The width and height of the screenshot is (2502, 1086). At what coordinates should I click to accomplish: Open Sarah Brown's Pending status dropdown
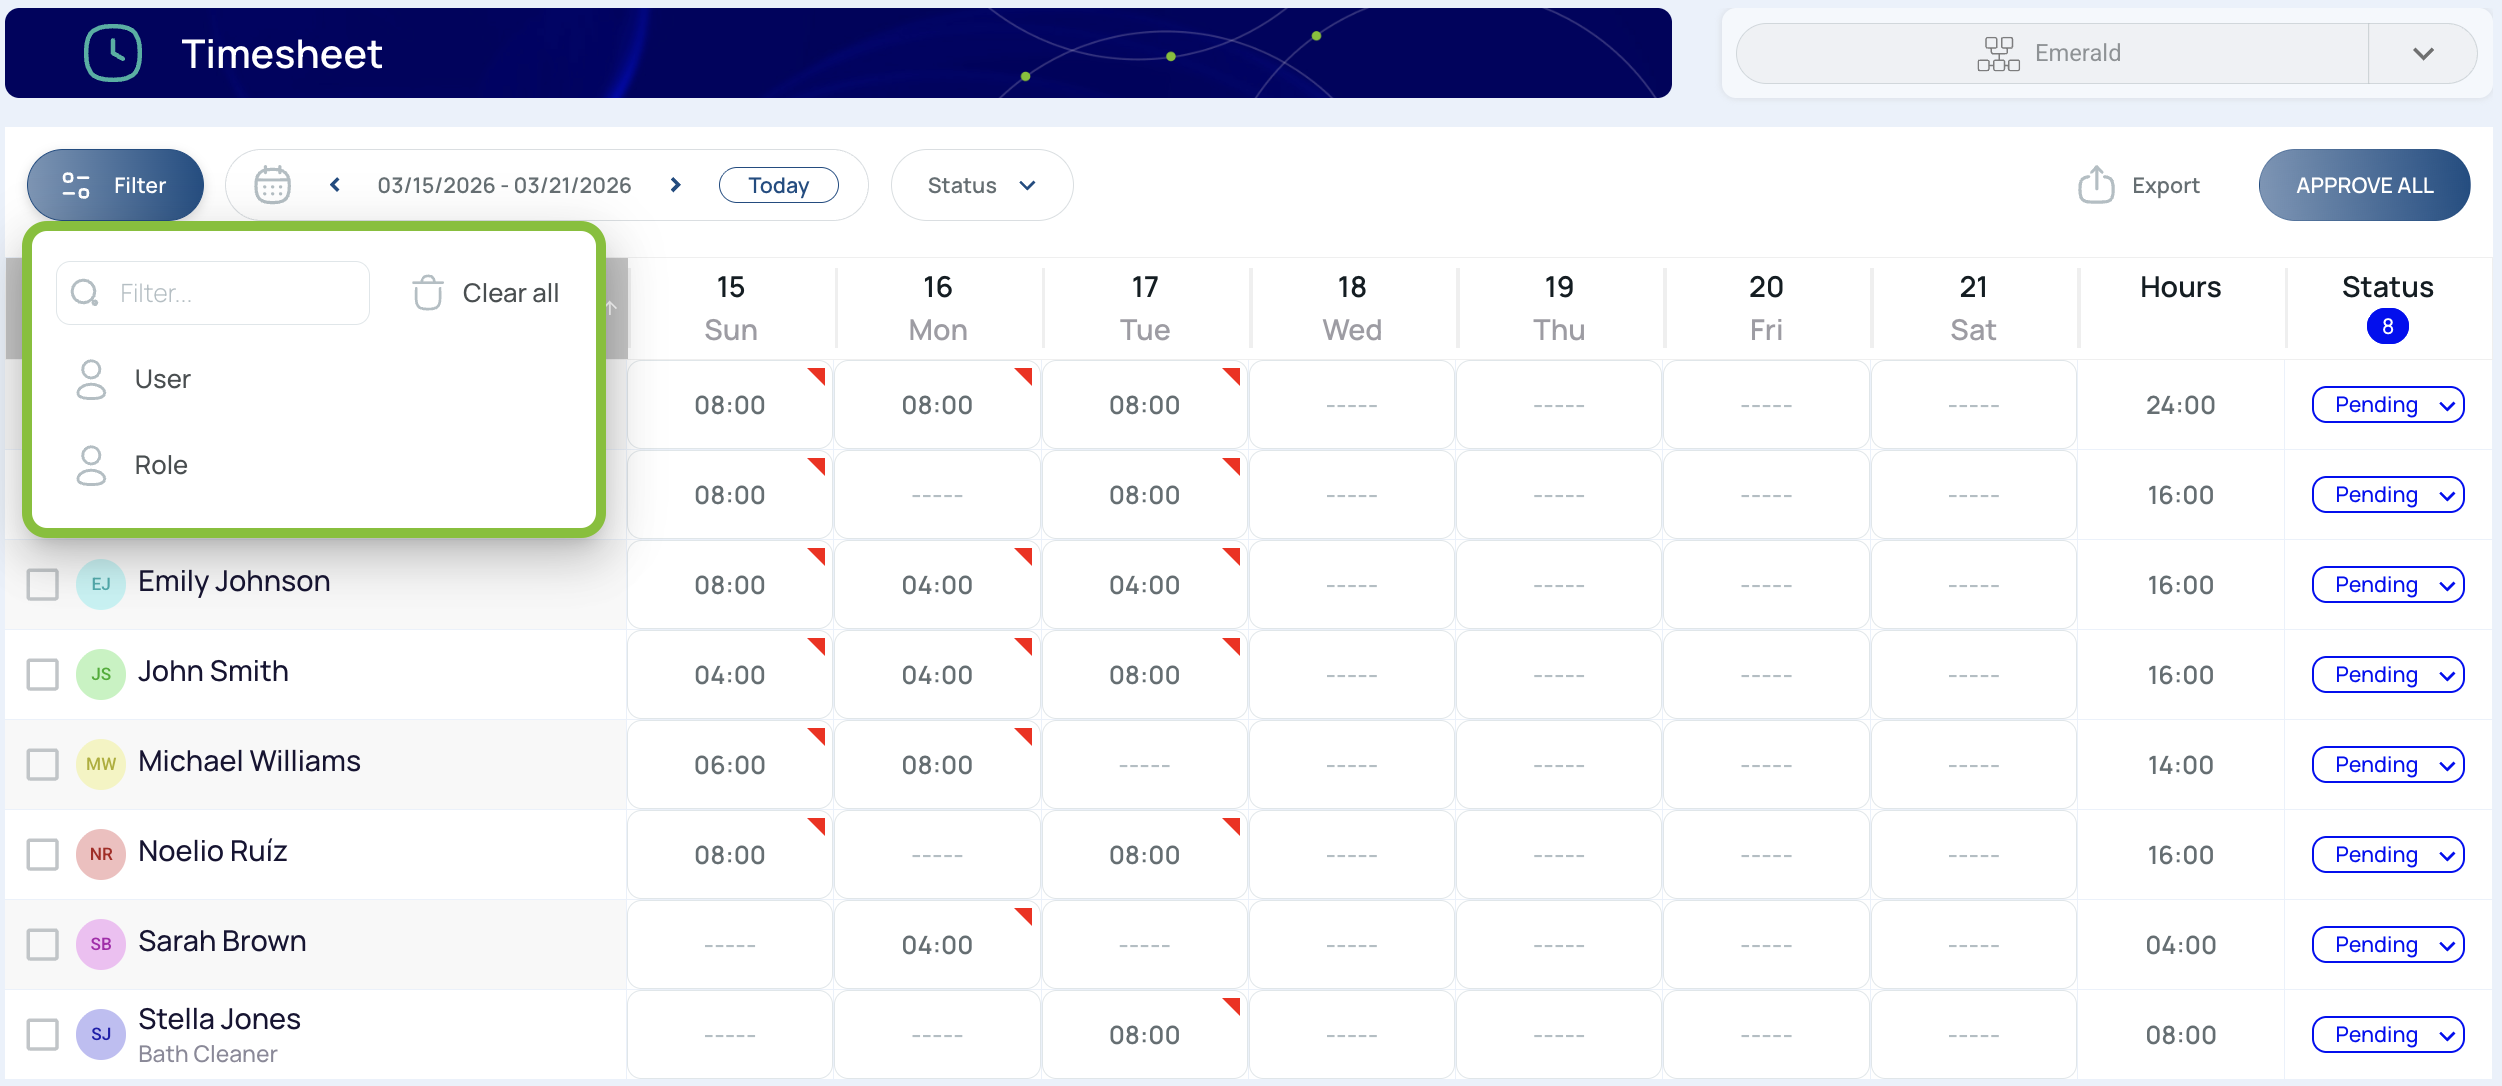pos(2387,945)
